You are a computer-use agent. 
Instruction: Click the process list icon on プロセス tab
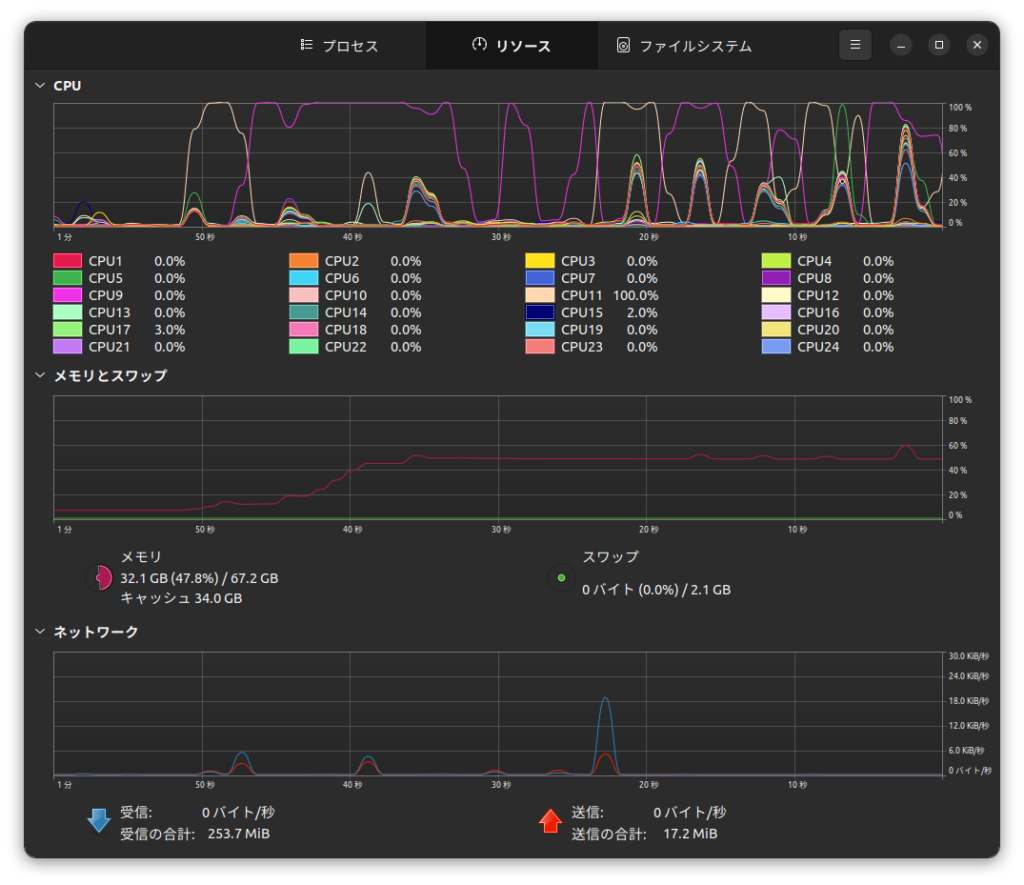305,44
